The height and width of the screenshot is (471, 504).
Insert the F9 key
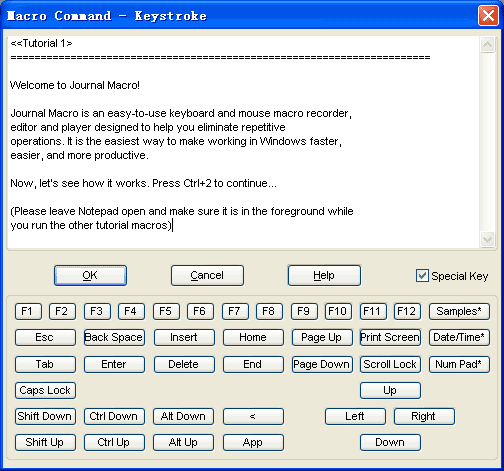click(304, 311)
